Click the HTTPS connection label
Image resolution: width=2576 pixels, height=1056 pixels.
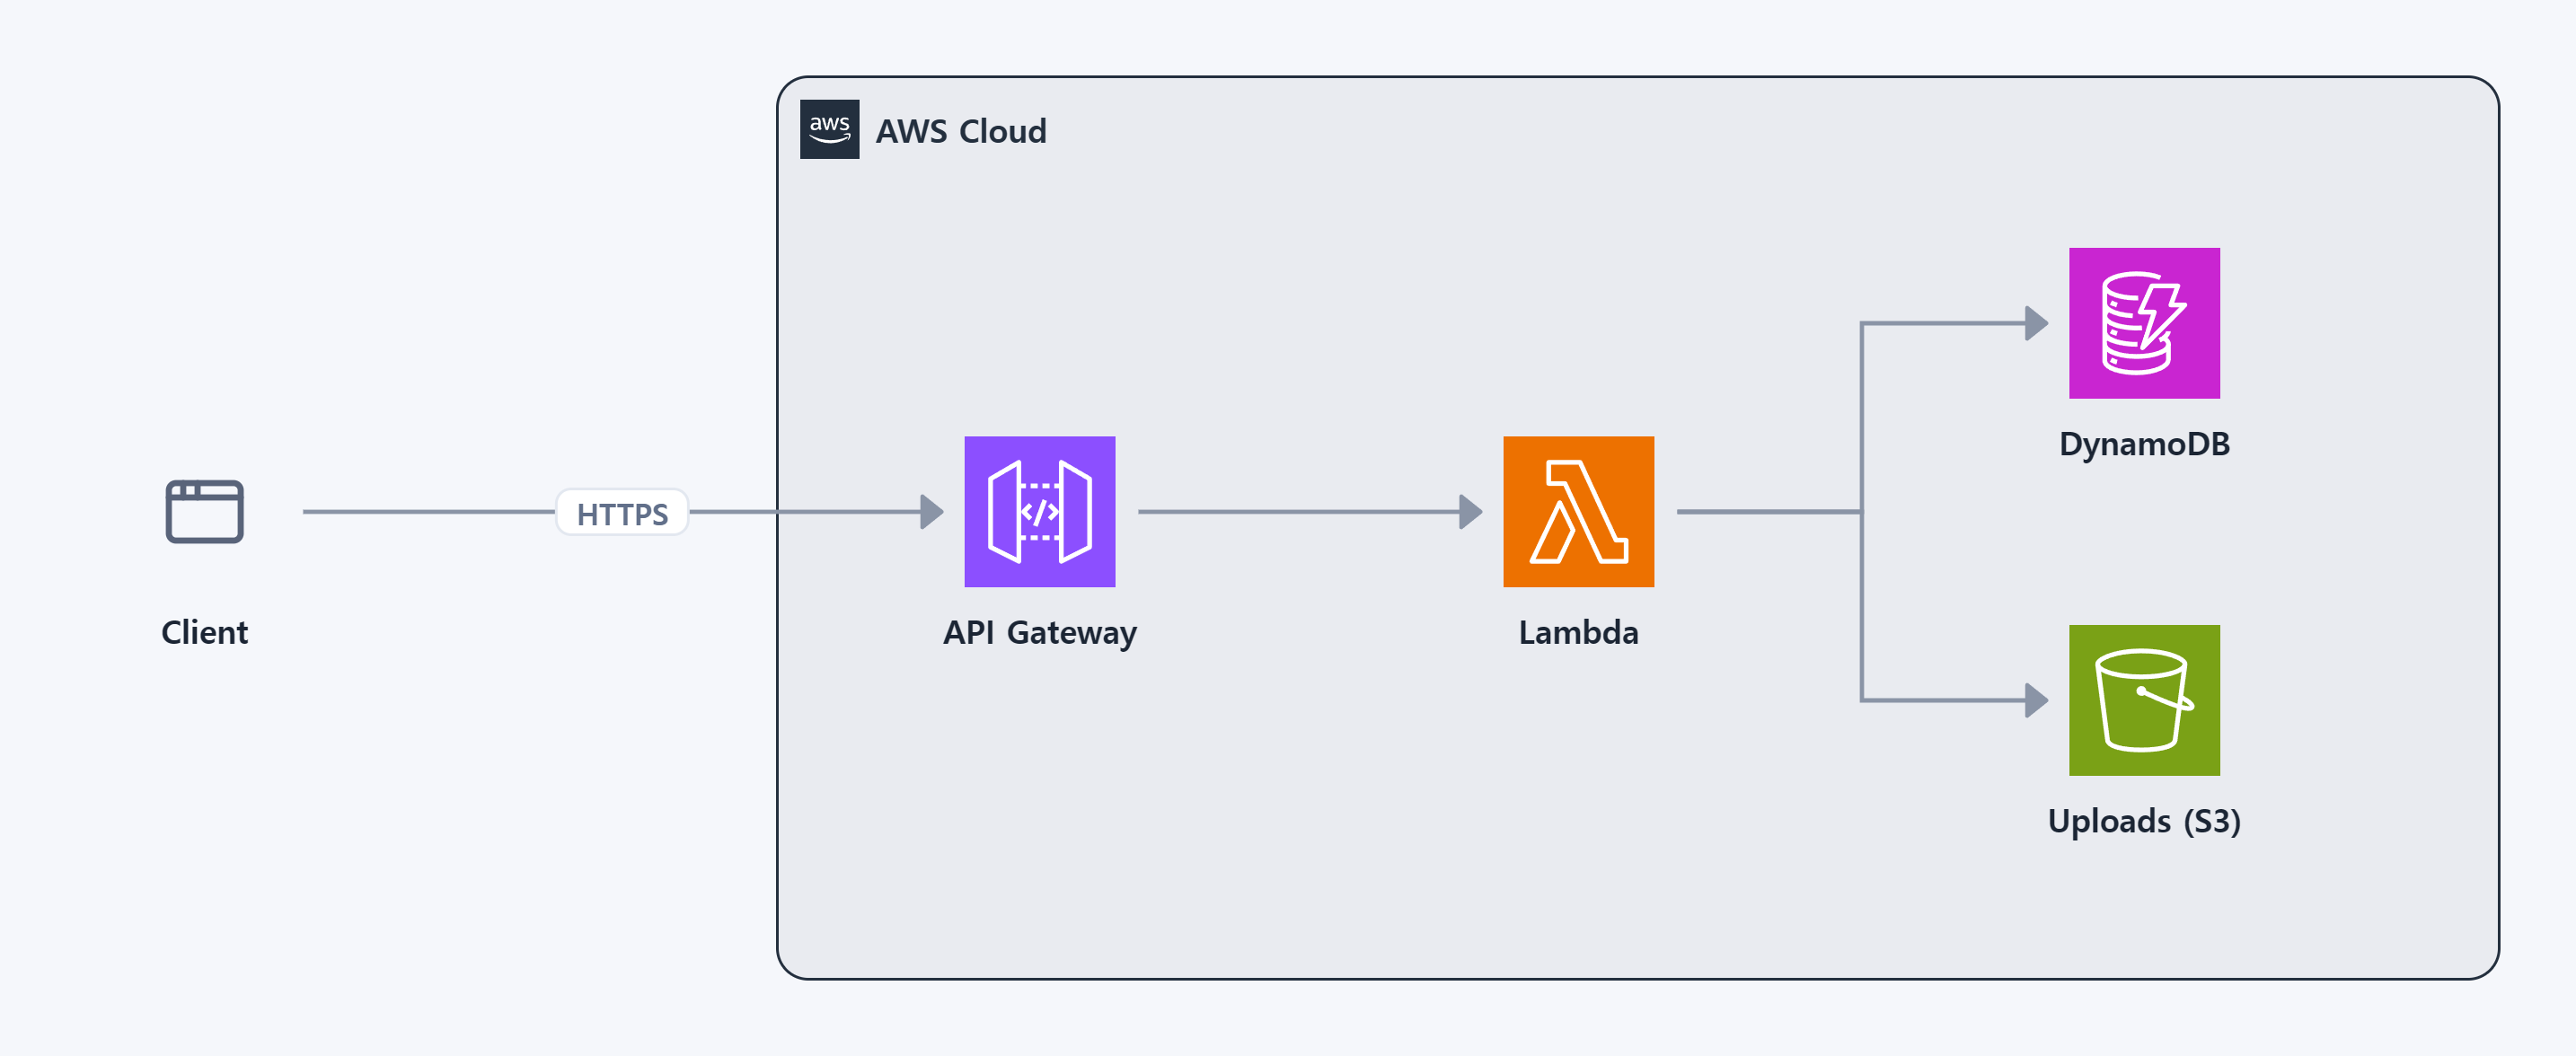coord(622,513)
